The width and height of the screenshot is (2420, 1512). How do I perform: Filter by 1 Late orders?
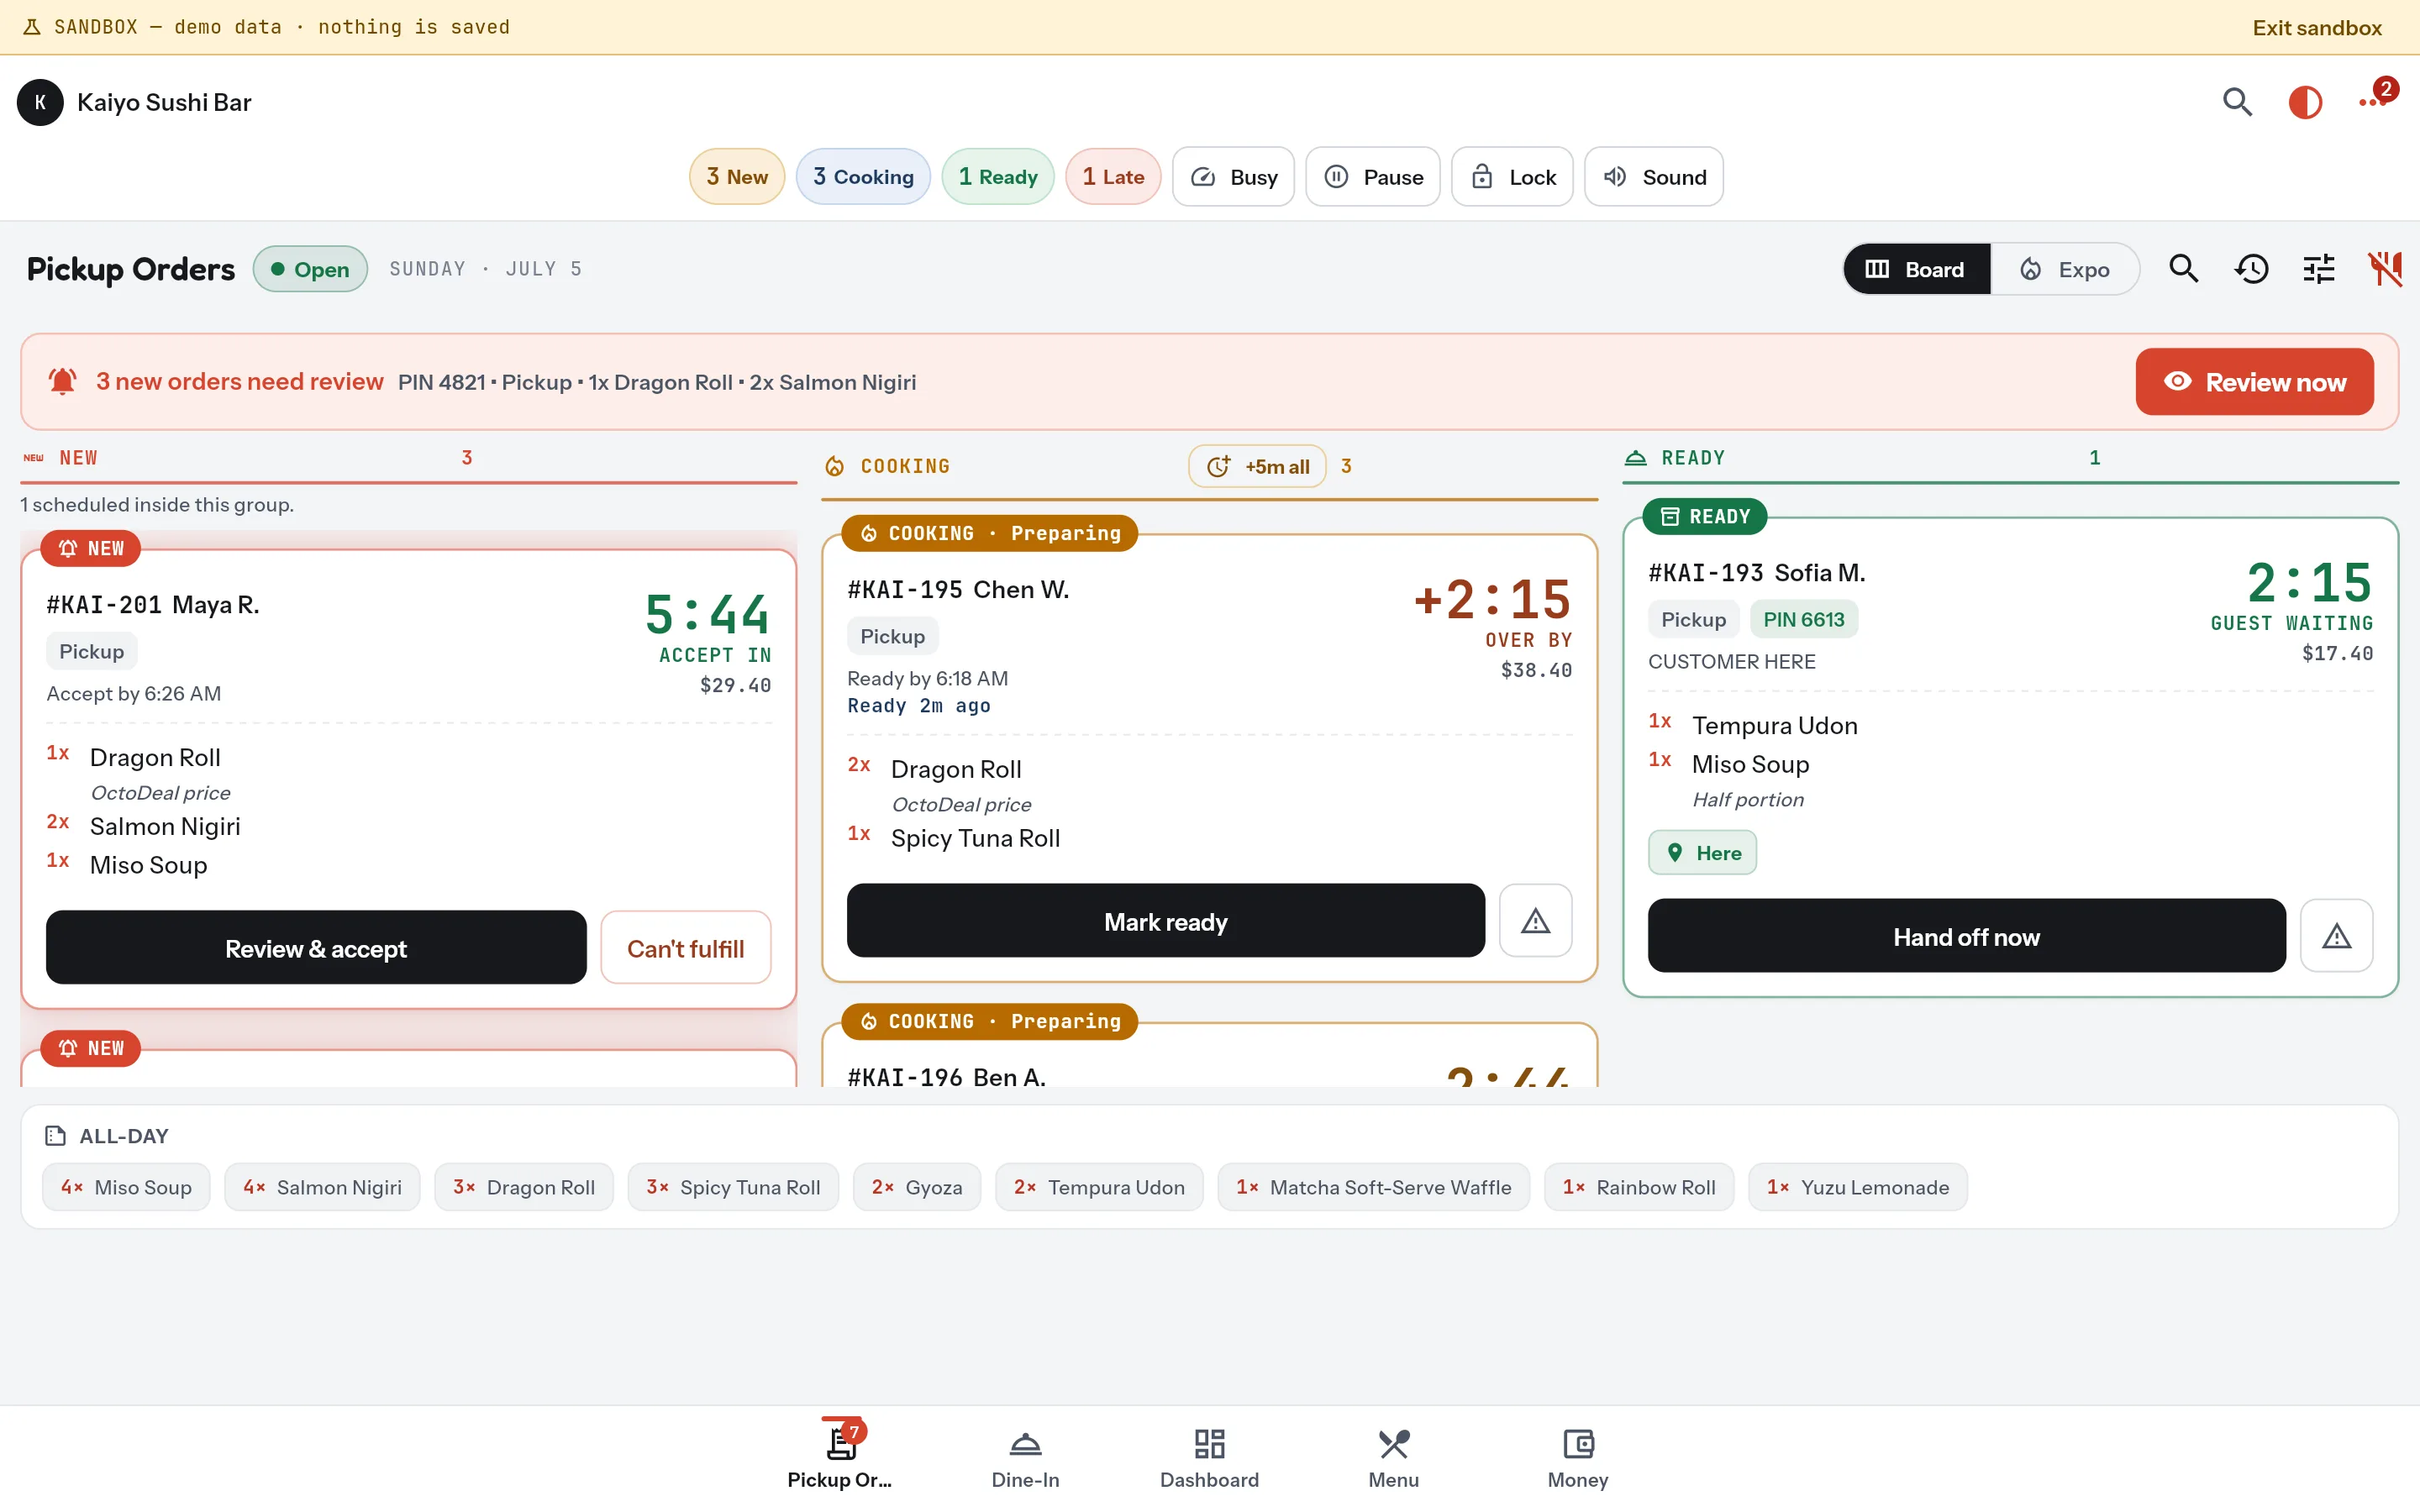click(x=1113, y=177)
